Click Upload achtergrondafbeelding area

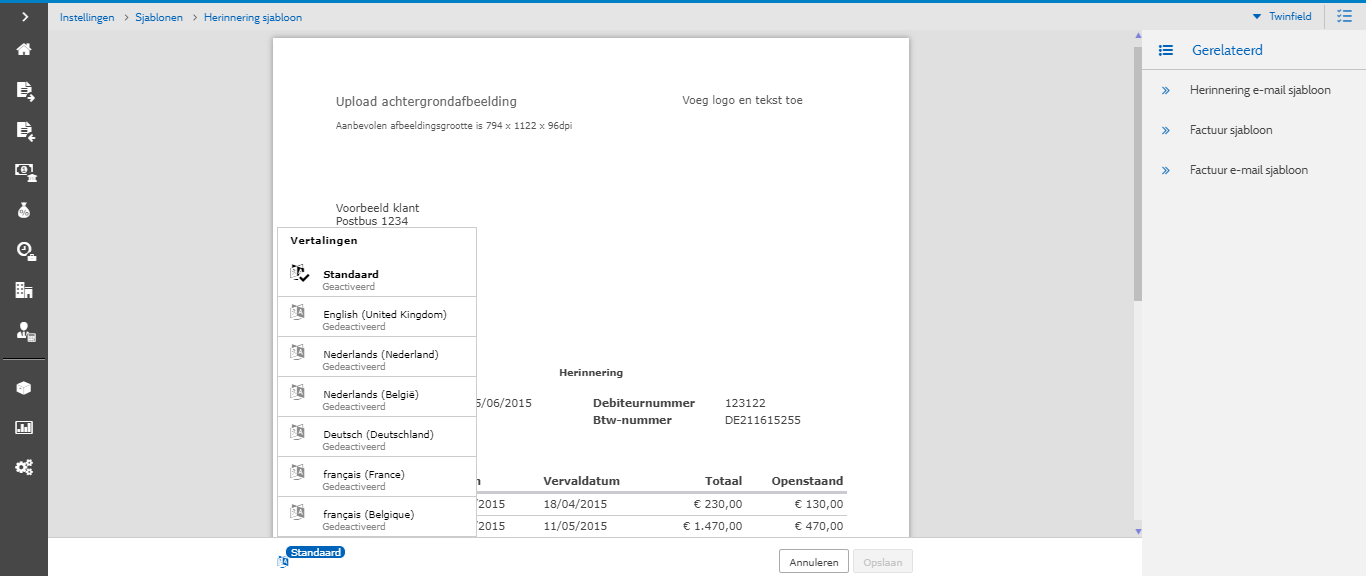tap(426, 101)
